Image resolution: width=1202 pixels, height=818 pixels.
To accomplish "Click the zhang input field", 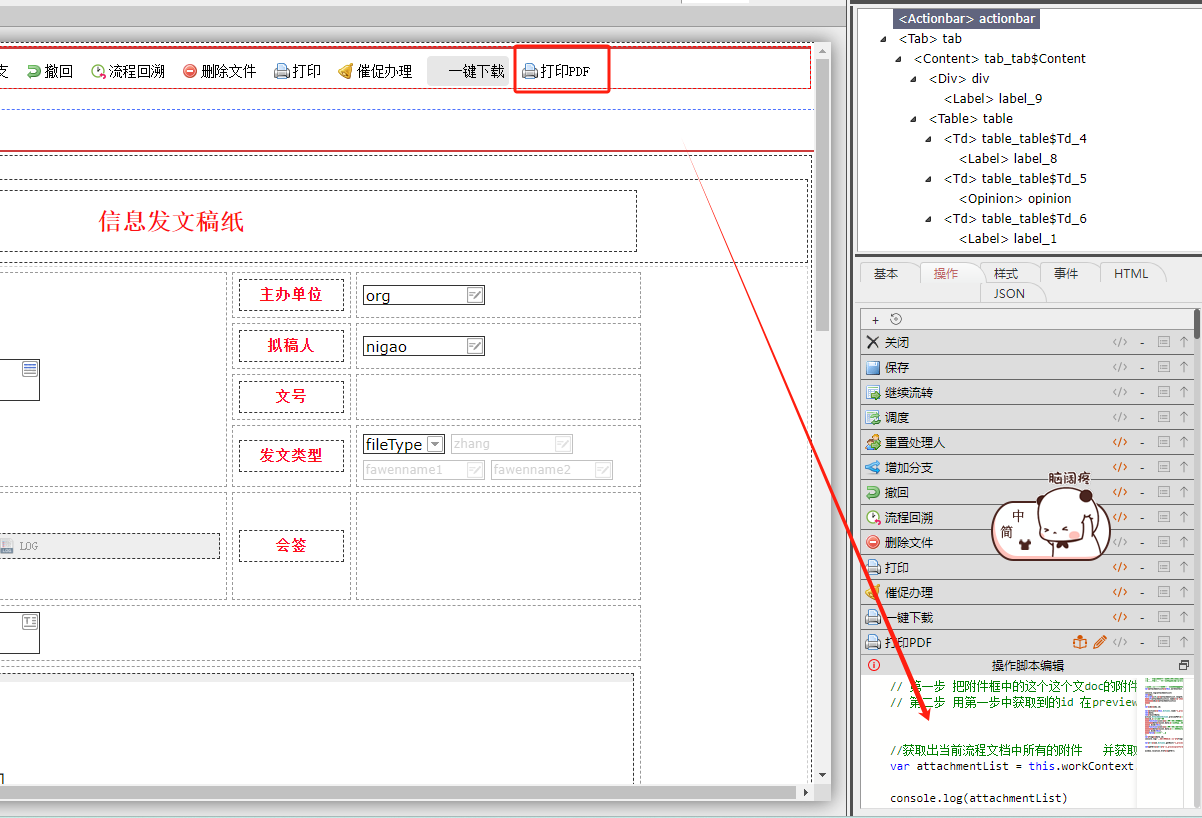I will click(511, 444).
